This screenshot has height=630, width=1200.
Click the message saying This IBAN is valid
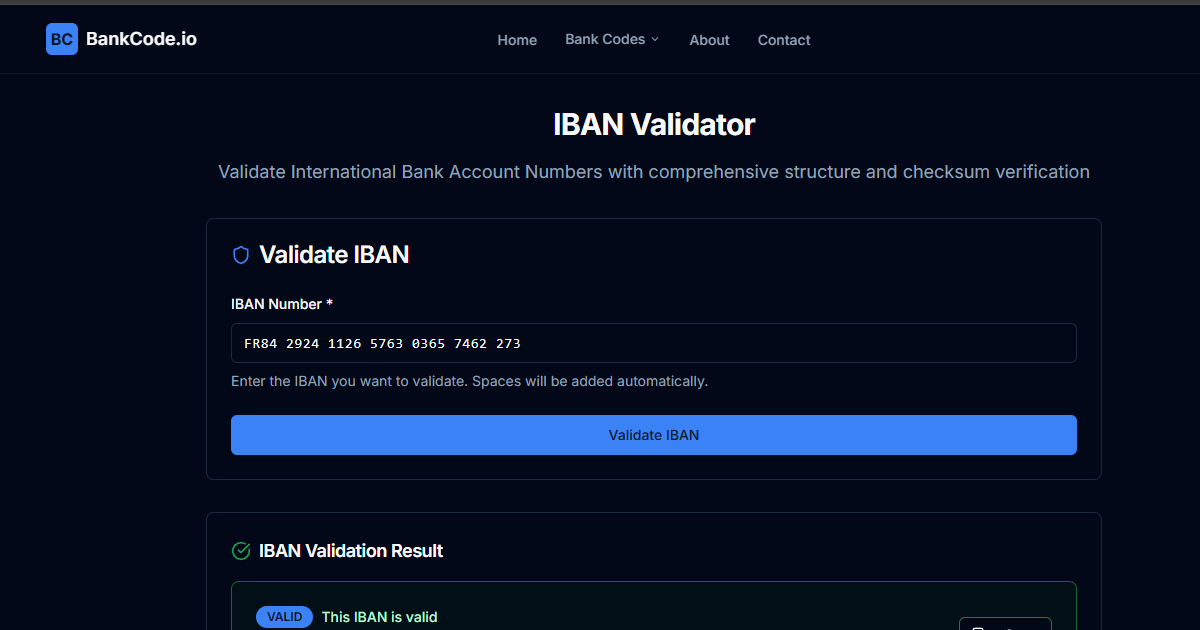[379, 617]
